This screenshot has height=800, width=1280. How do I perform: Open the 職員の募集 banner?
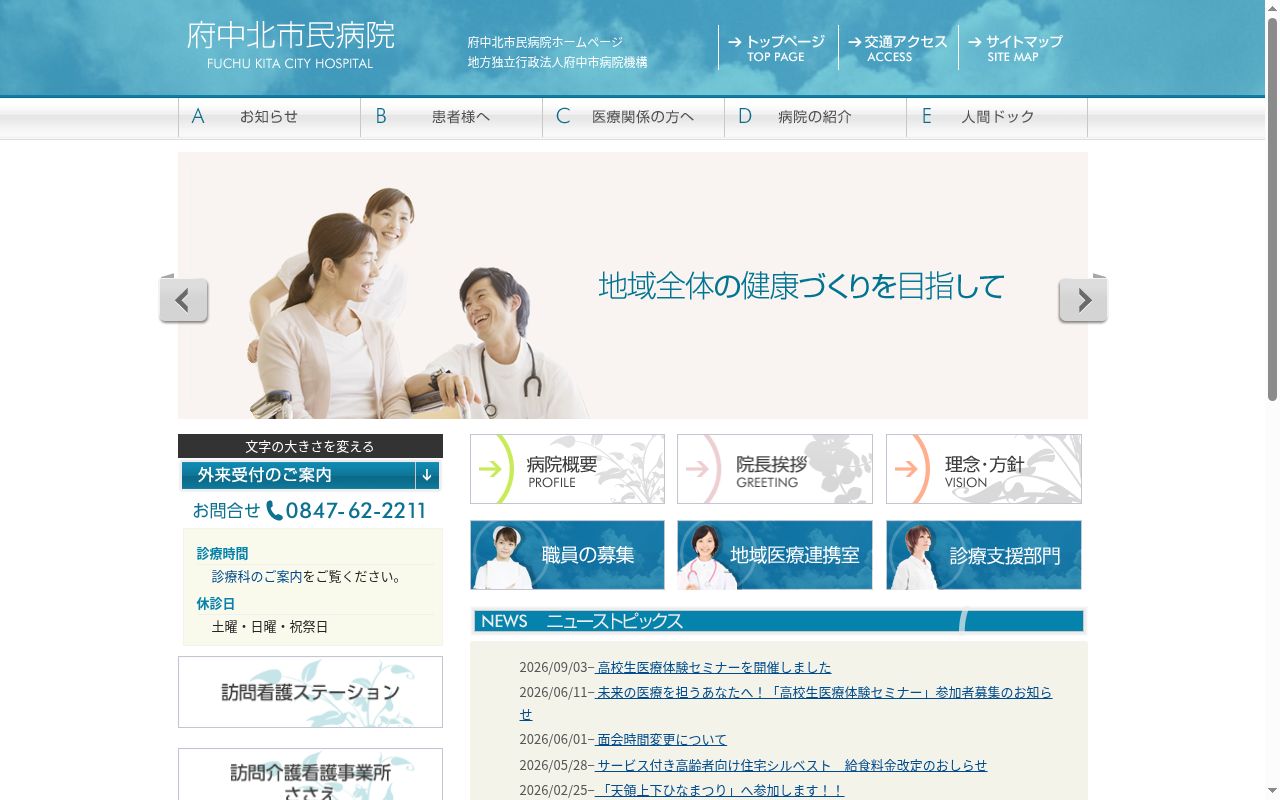[567, 555]
